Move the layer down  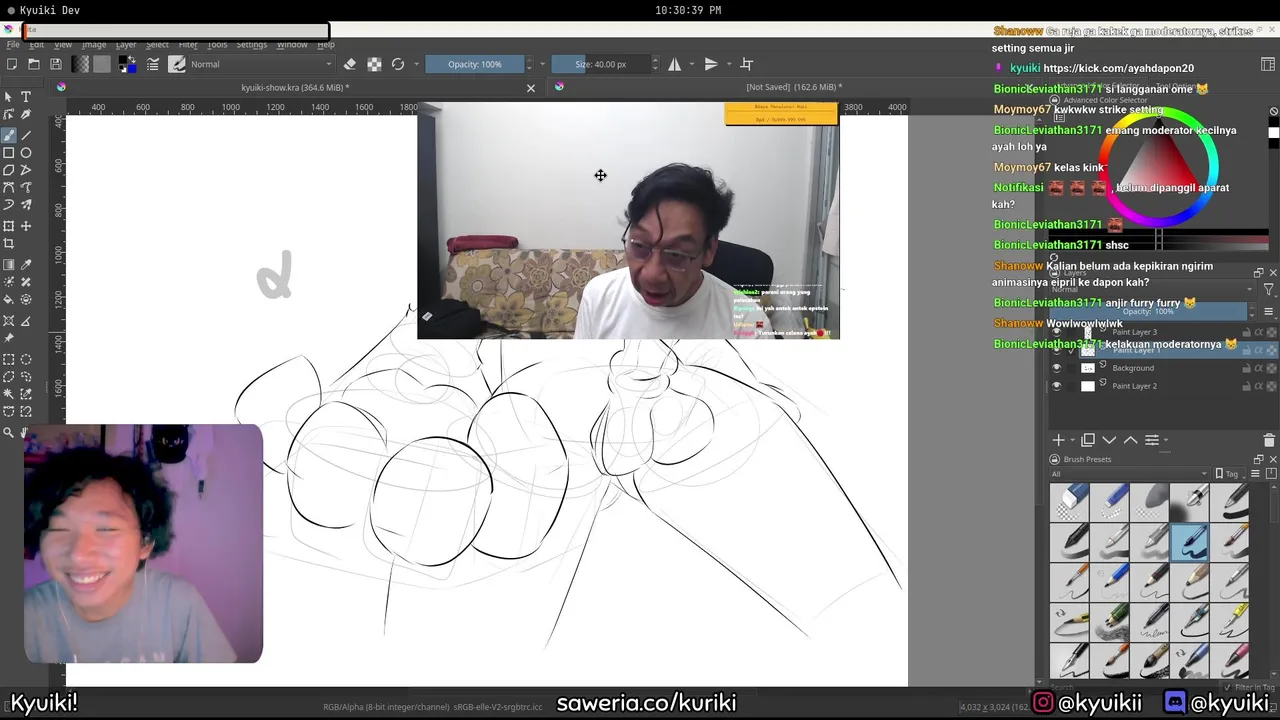tap(1109, 440)
